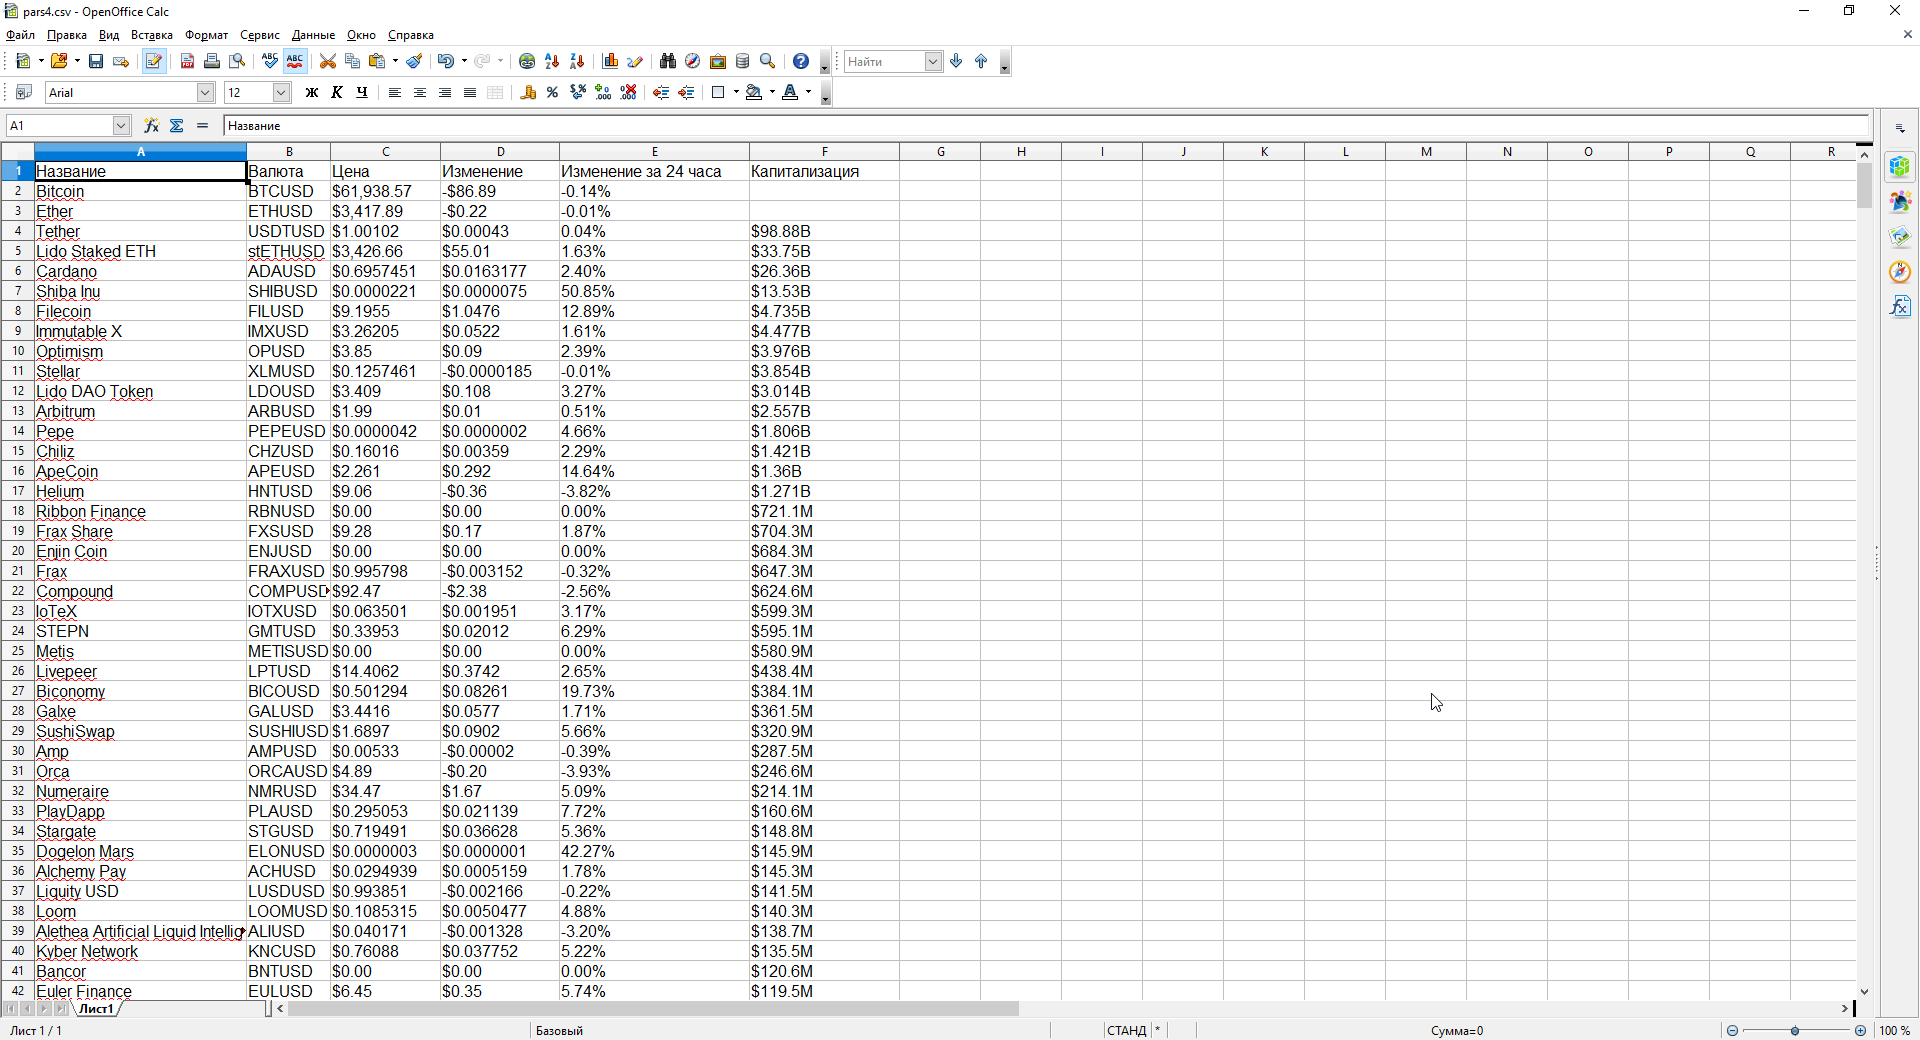Open the New document dropdown arrow
The width and height of the screenshot is (1920, 1040).
pyautogui.click(x=41, y=61)
